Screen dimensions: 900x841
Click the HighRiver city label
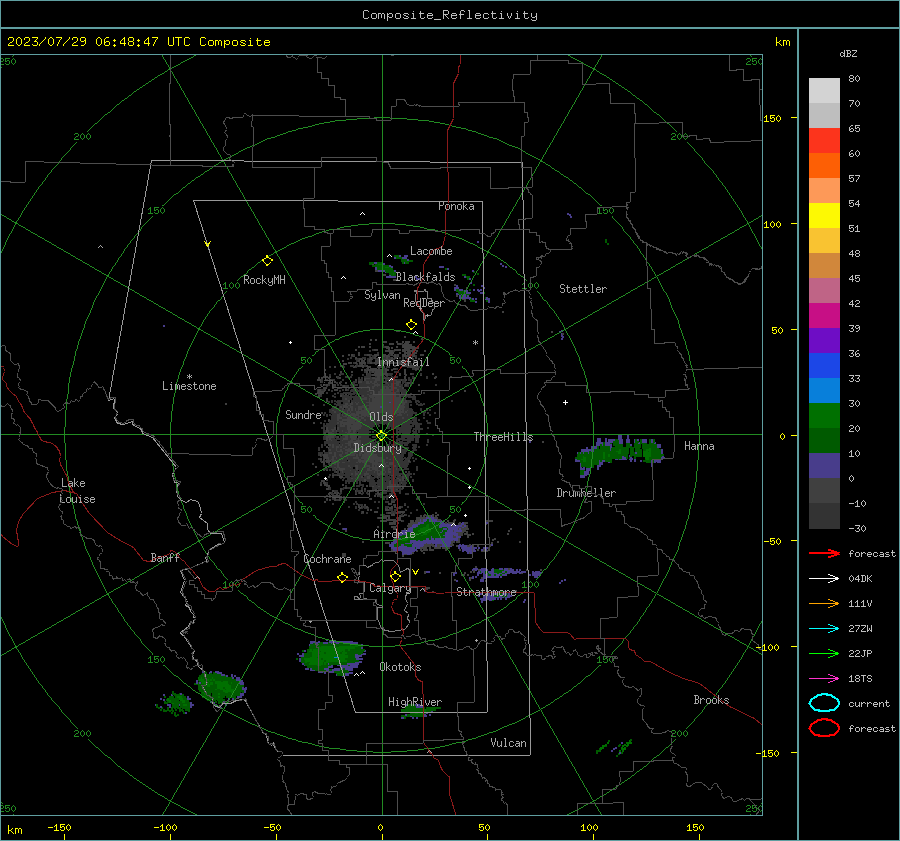tap(415, 702)
